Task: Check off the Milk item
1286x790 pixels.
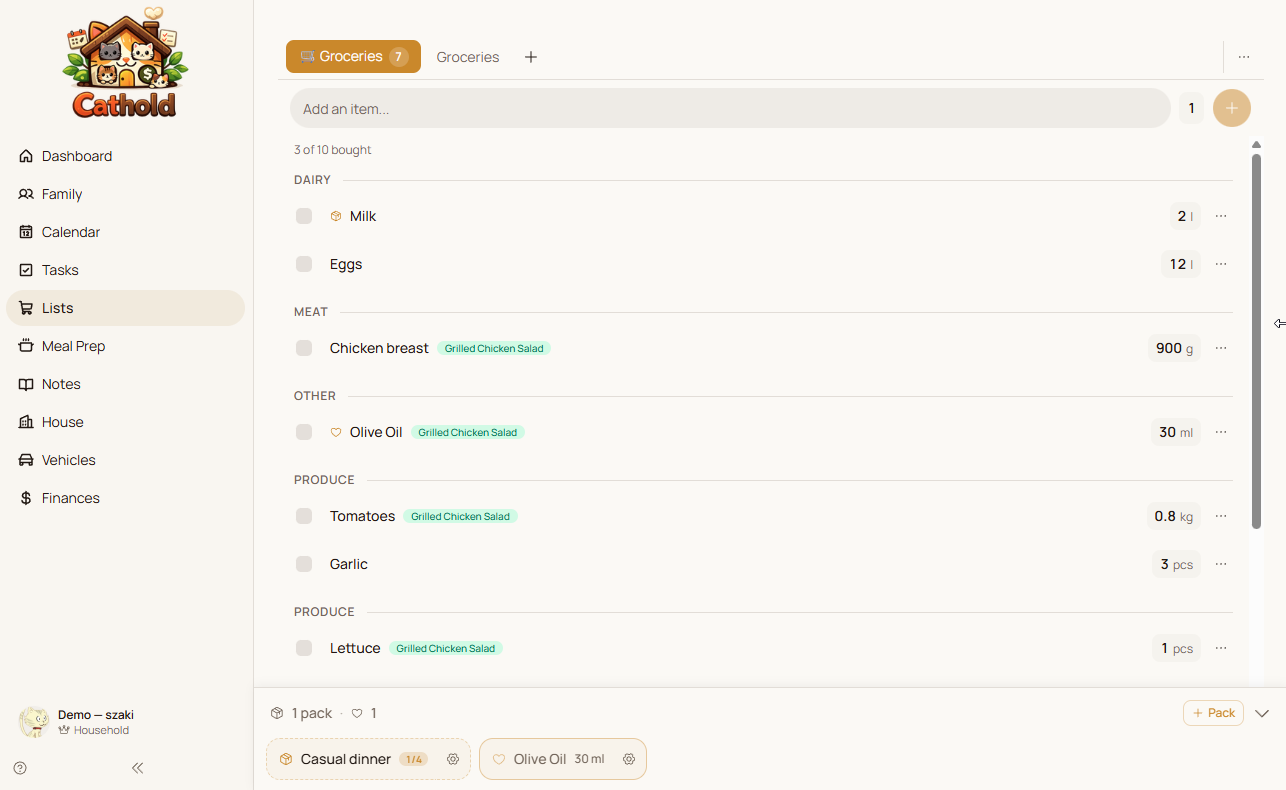Action: tap(304, 216)
